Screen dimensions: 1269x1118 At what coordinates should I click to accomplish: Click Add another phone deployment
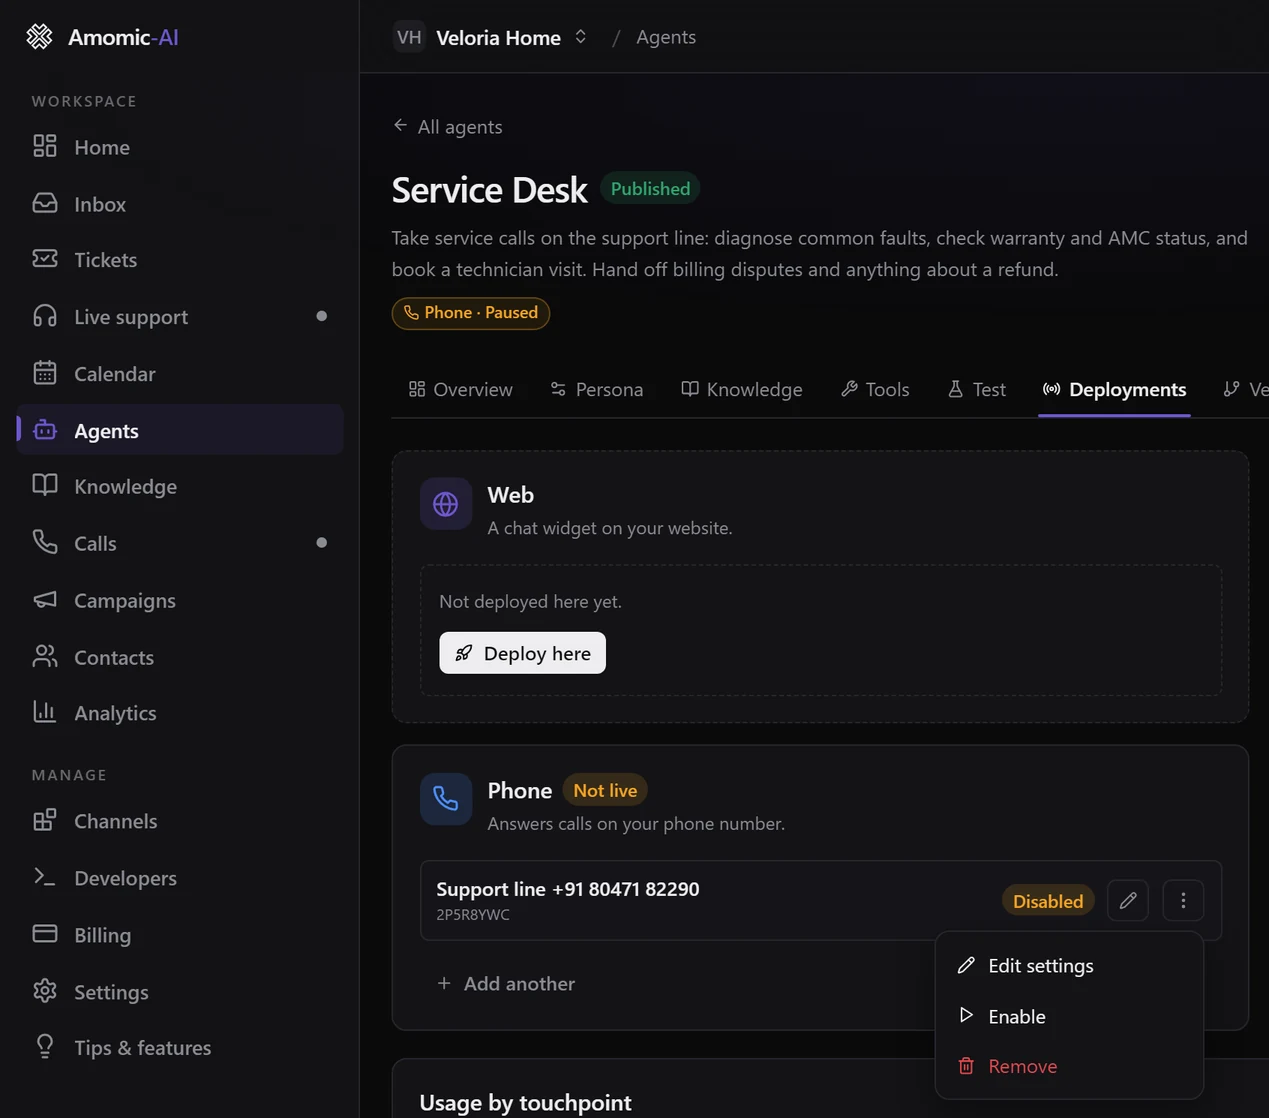[506, 984]
